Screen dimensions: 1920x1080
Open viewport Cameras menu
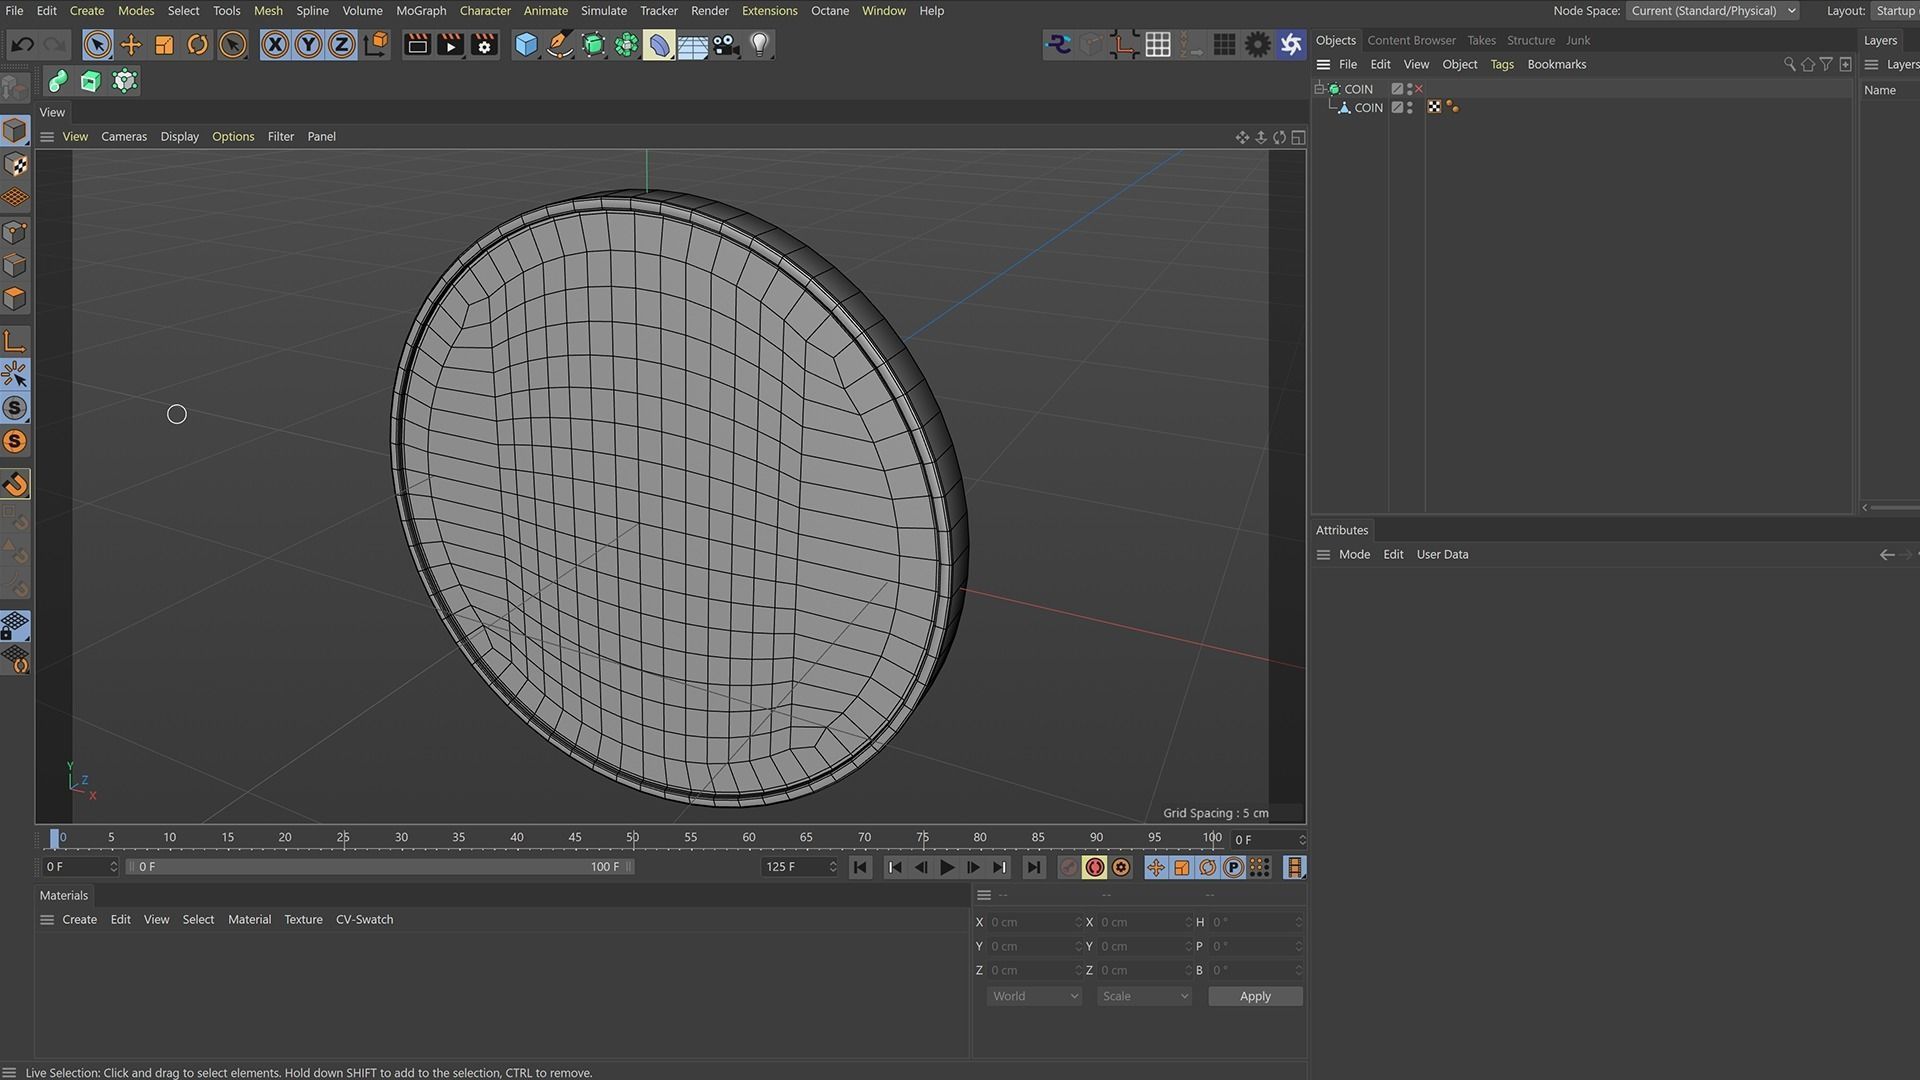point(124,137)
